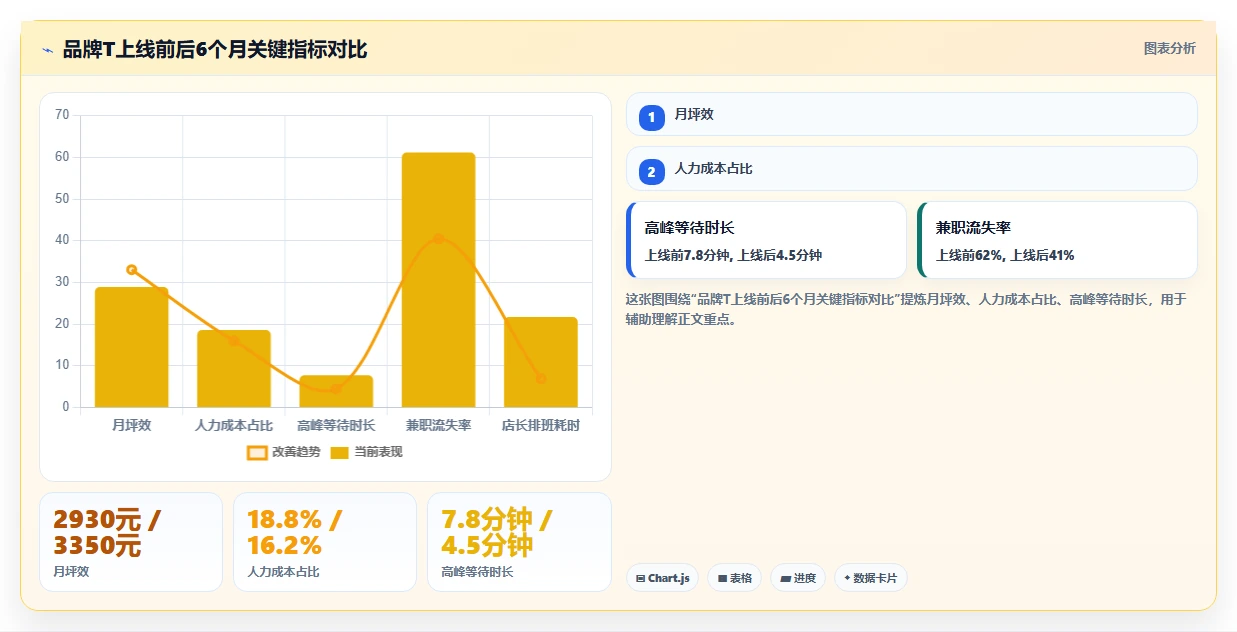Click the text 上线前62%, 上线后41%
Image resolution: width=1237 pixels, height=632 pixels.
tap(1005, 256)
